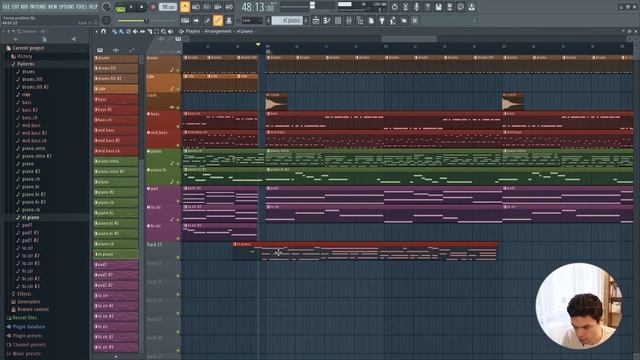Open the plugin picker plug icon

point(382,20)
